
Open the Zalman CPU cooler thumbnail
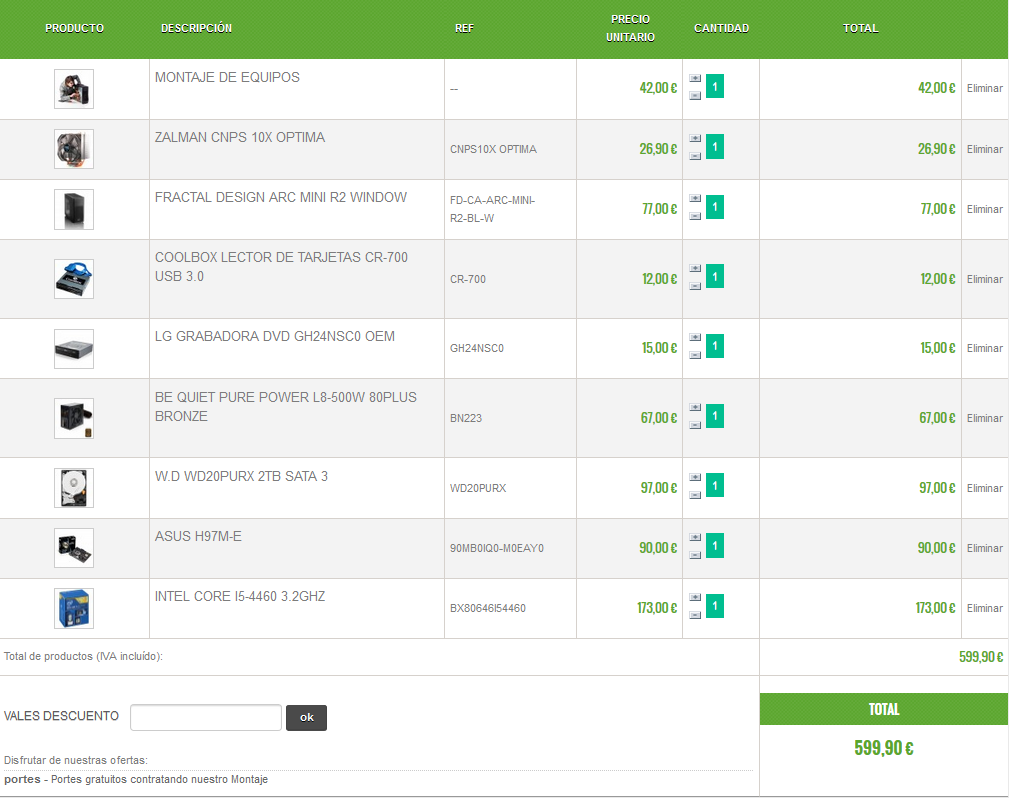tap(74, 149)
